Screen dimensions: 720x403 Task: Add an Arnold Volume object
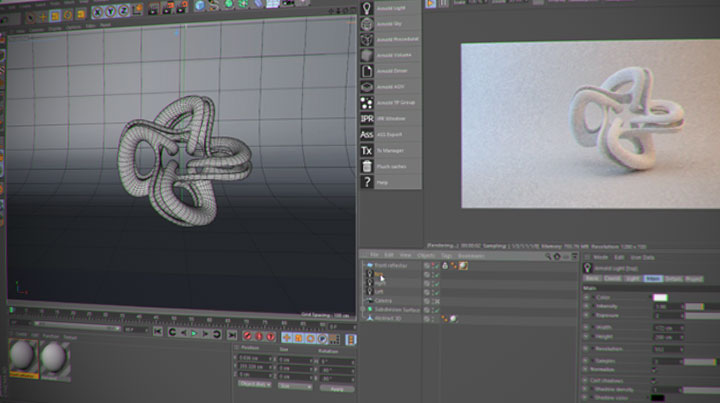[x=390, y=55]
